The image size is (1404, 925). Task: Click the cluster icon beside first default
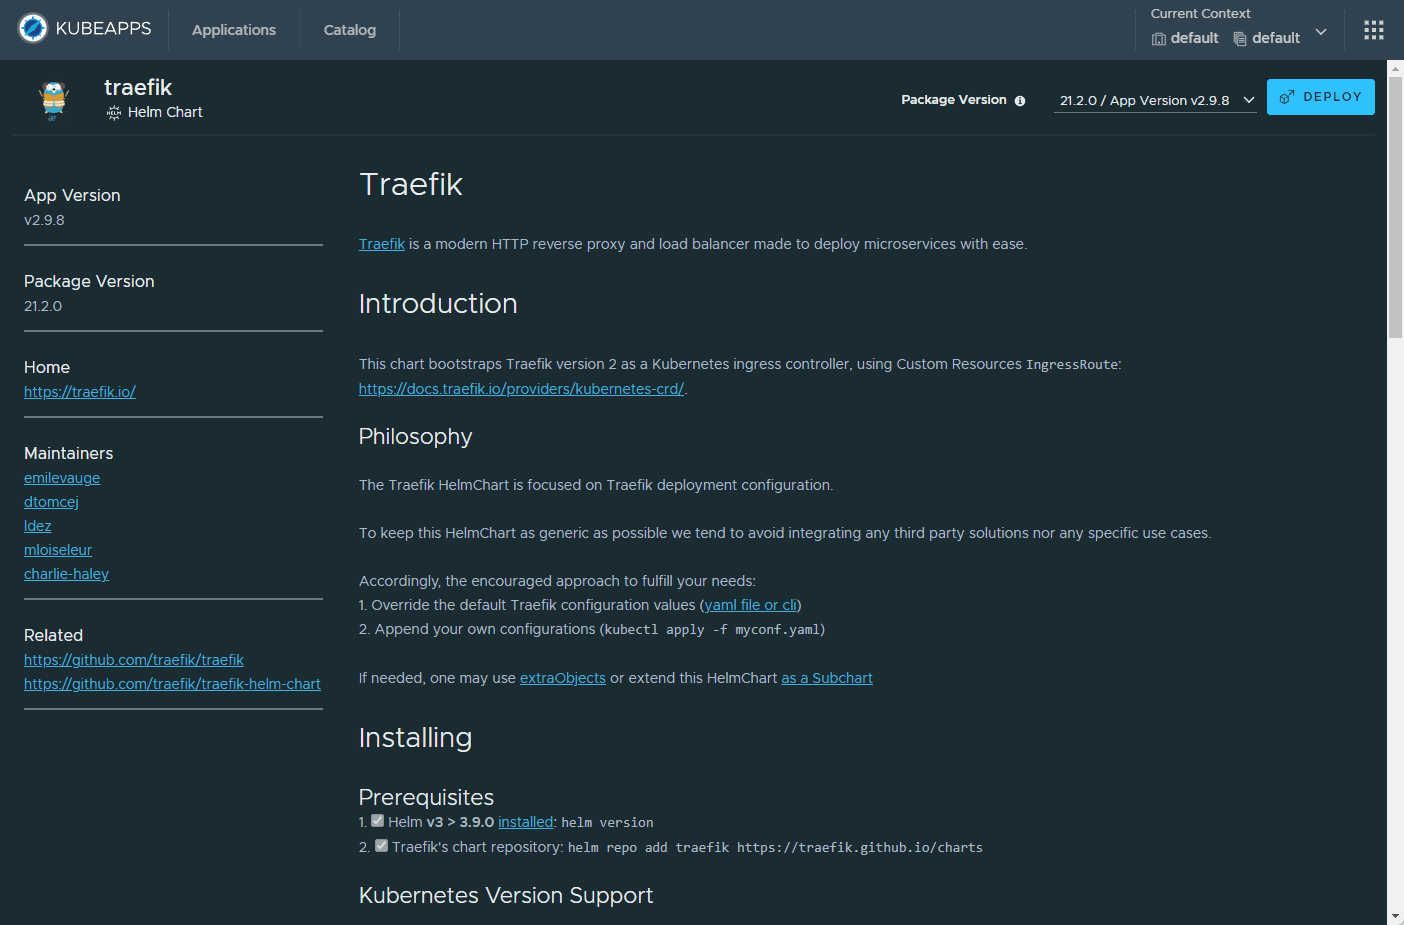tap(1159, 39)
